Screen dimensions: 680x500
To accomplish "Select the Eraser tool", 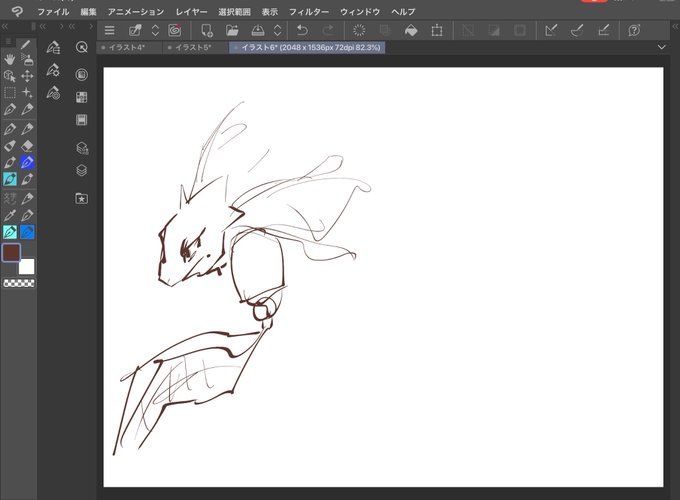I will 27,146.
